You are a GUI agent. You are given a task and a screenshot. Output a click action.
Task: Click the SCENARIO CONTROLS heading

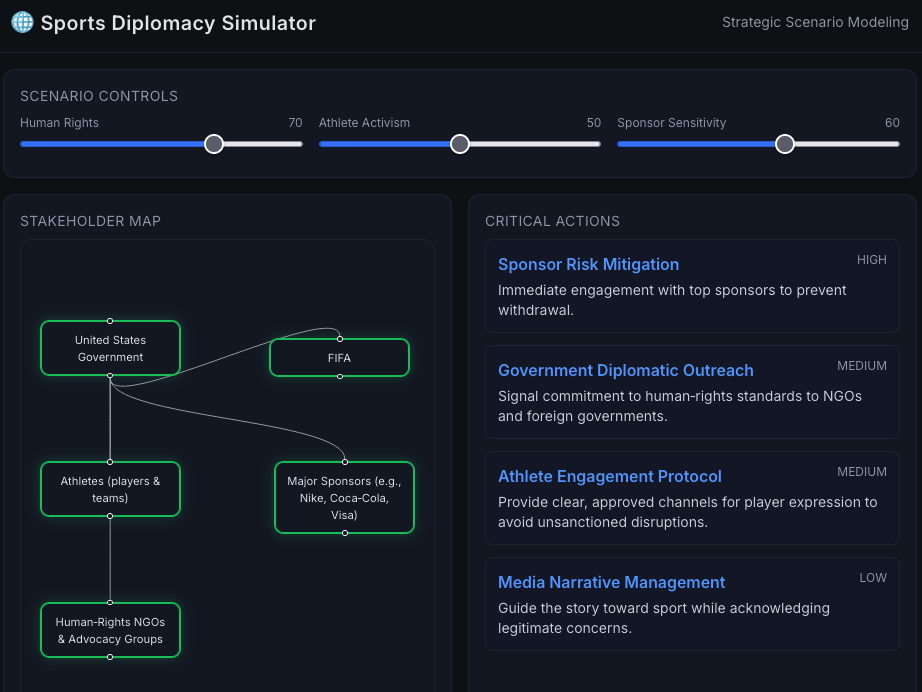coord(99,96)
